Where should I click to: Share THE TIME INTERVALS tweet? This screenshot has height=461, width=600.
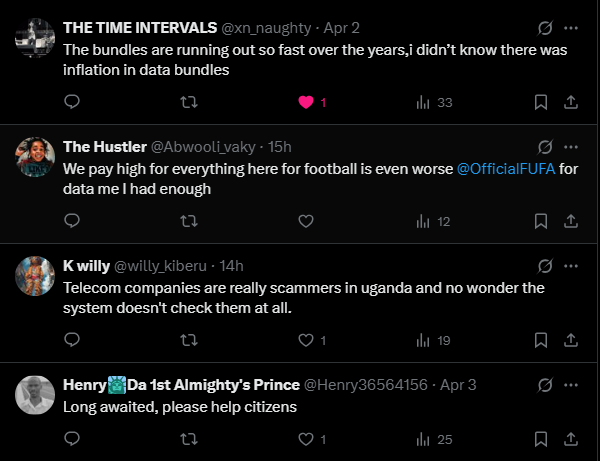pos(570,102)
